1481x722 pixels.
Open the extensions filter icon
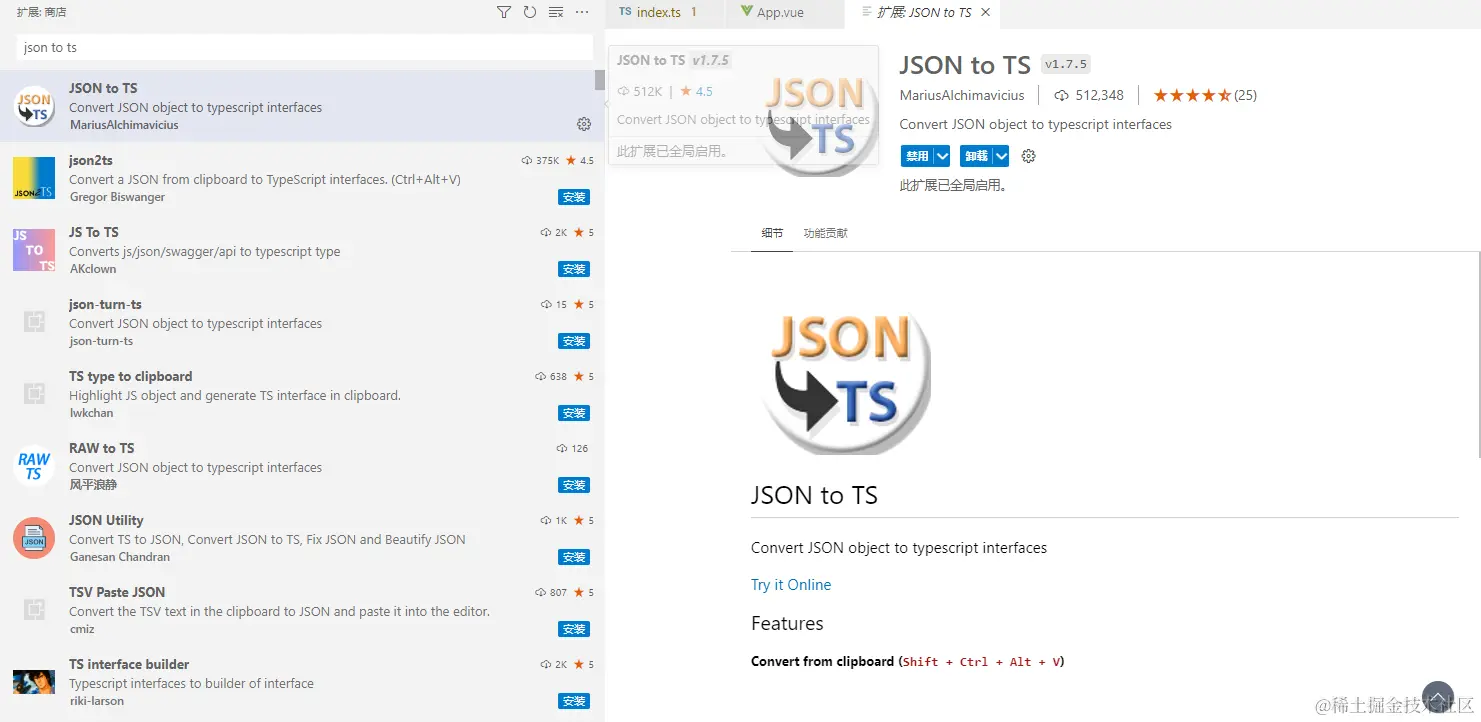504,13
